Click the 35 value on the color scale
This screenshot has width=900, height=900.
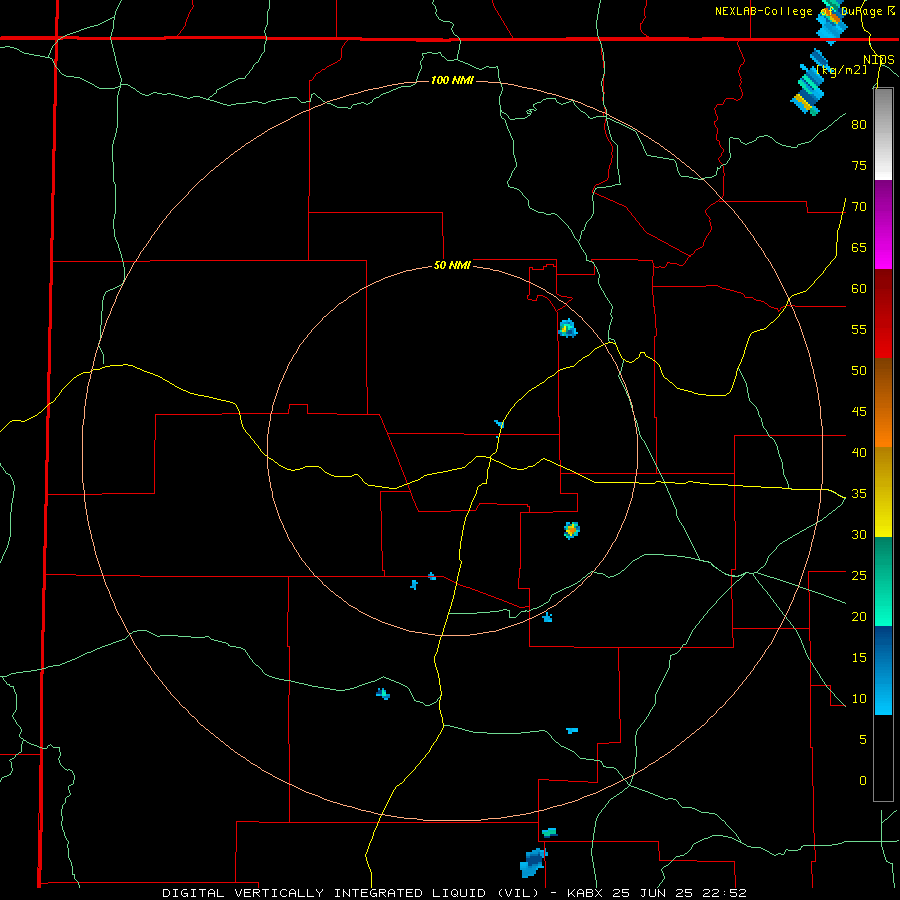click(x=859, y=494)
